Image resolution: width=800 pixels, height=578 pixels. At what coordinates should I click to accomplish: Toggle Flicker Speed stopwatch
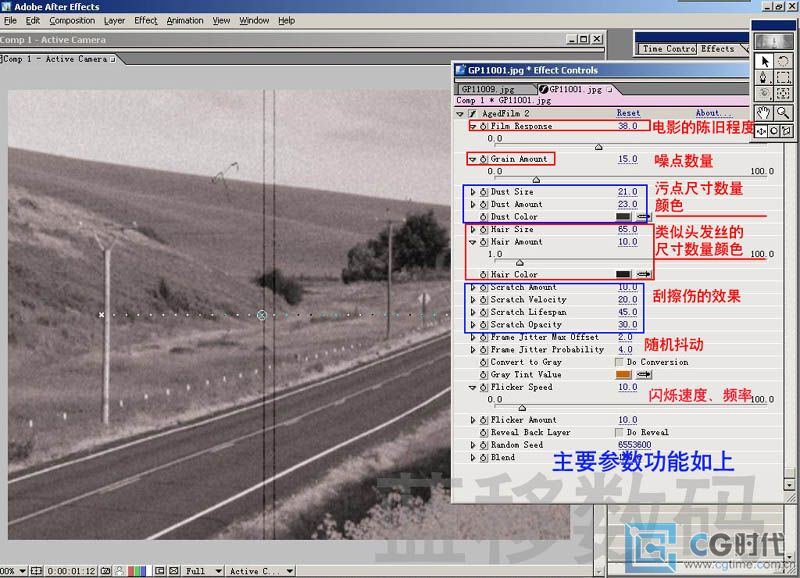coord(484,387)
